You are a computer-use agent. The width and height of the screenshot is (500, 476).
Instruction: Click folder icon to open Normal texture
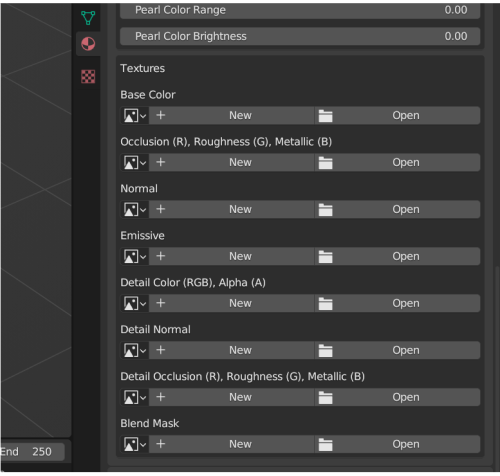pos(325,210)
